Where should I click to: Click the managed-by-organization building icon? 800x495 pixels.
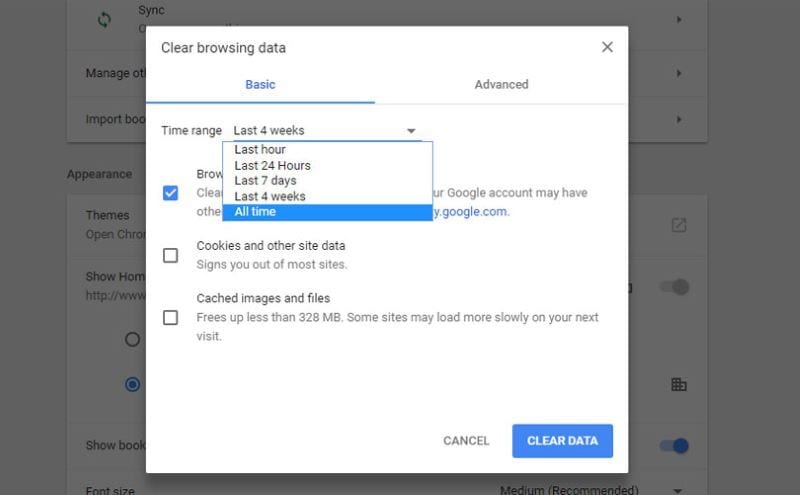coord(679,384)
